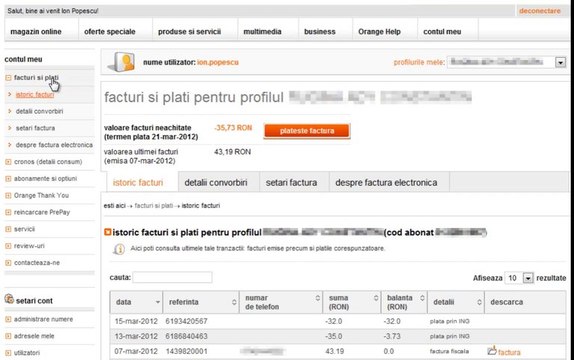Screen dimensions: 574x360
Task: Click the plateste factura button
Action: point(307,131)
